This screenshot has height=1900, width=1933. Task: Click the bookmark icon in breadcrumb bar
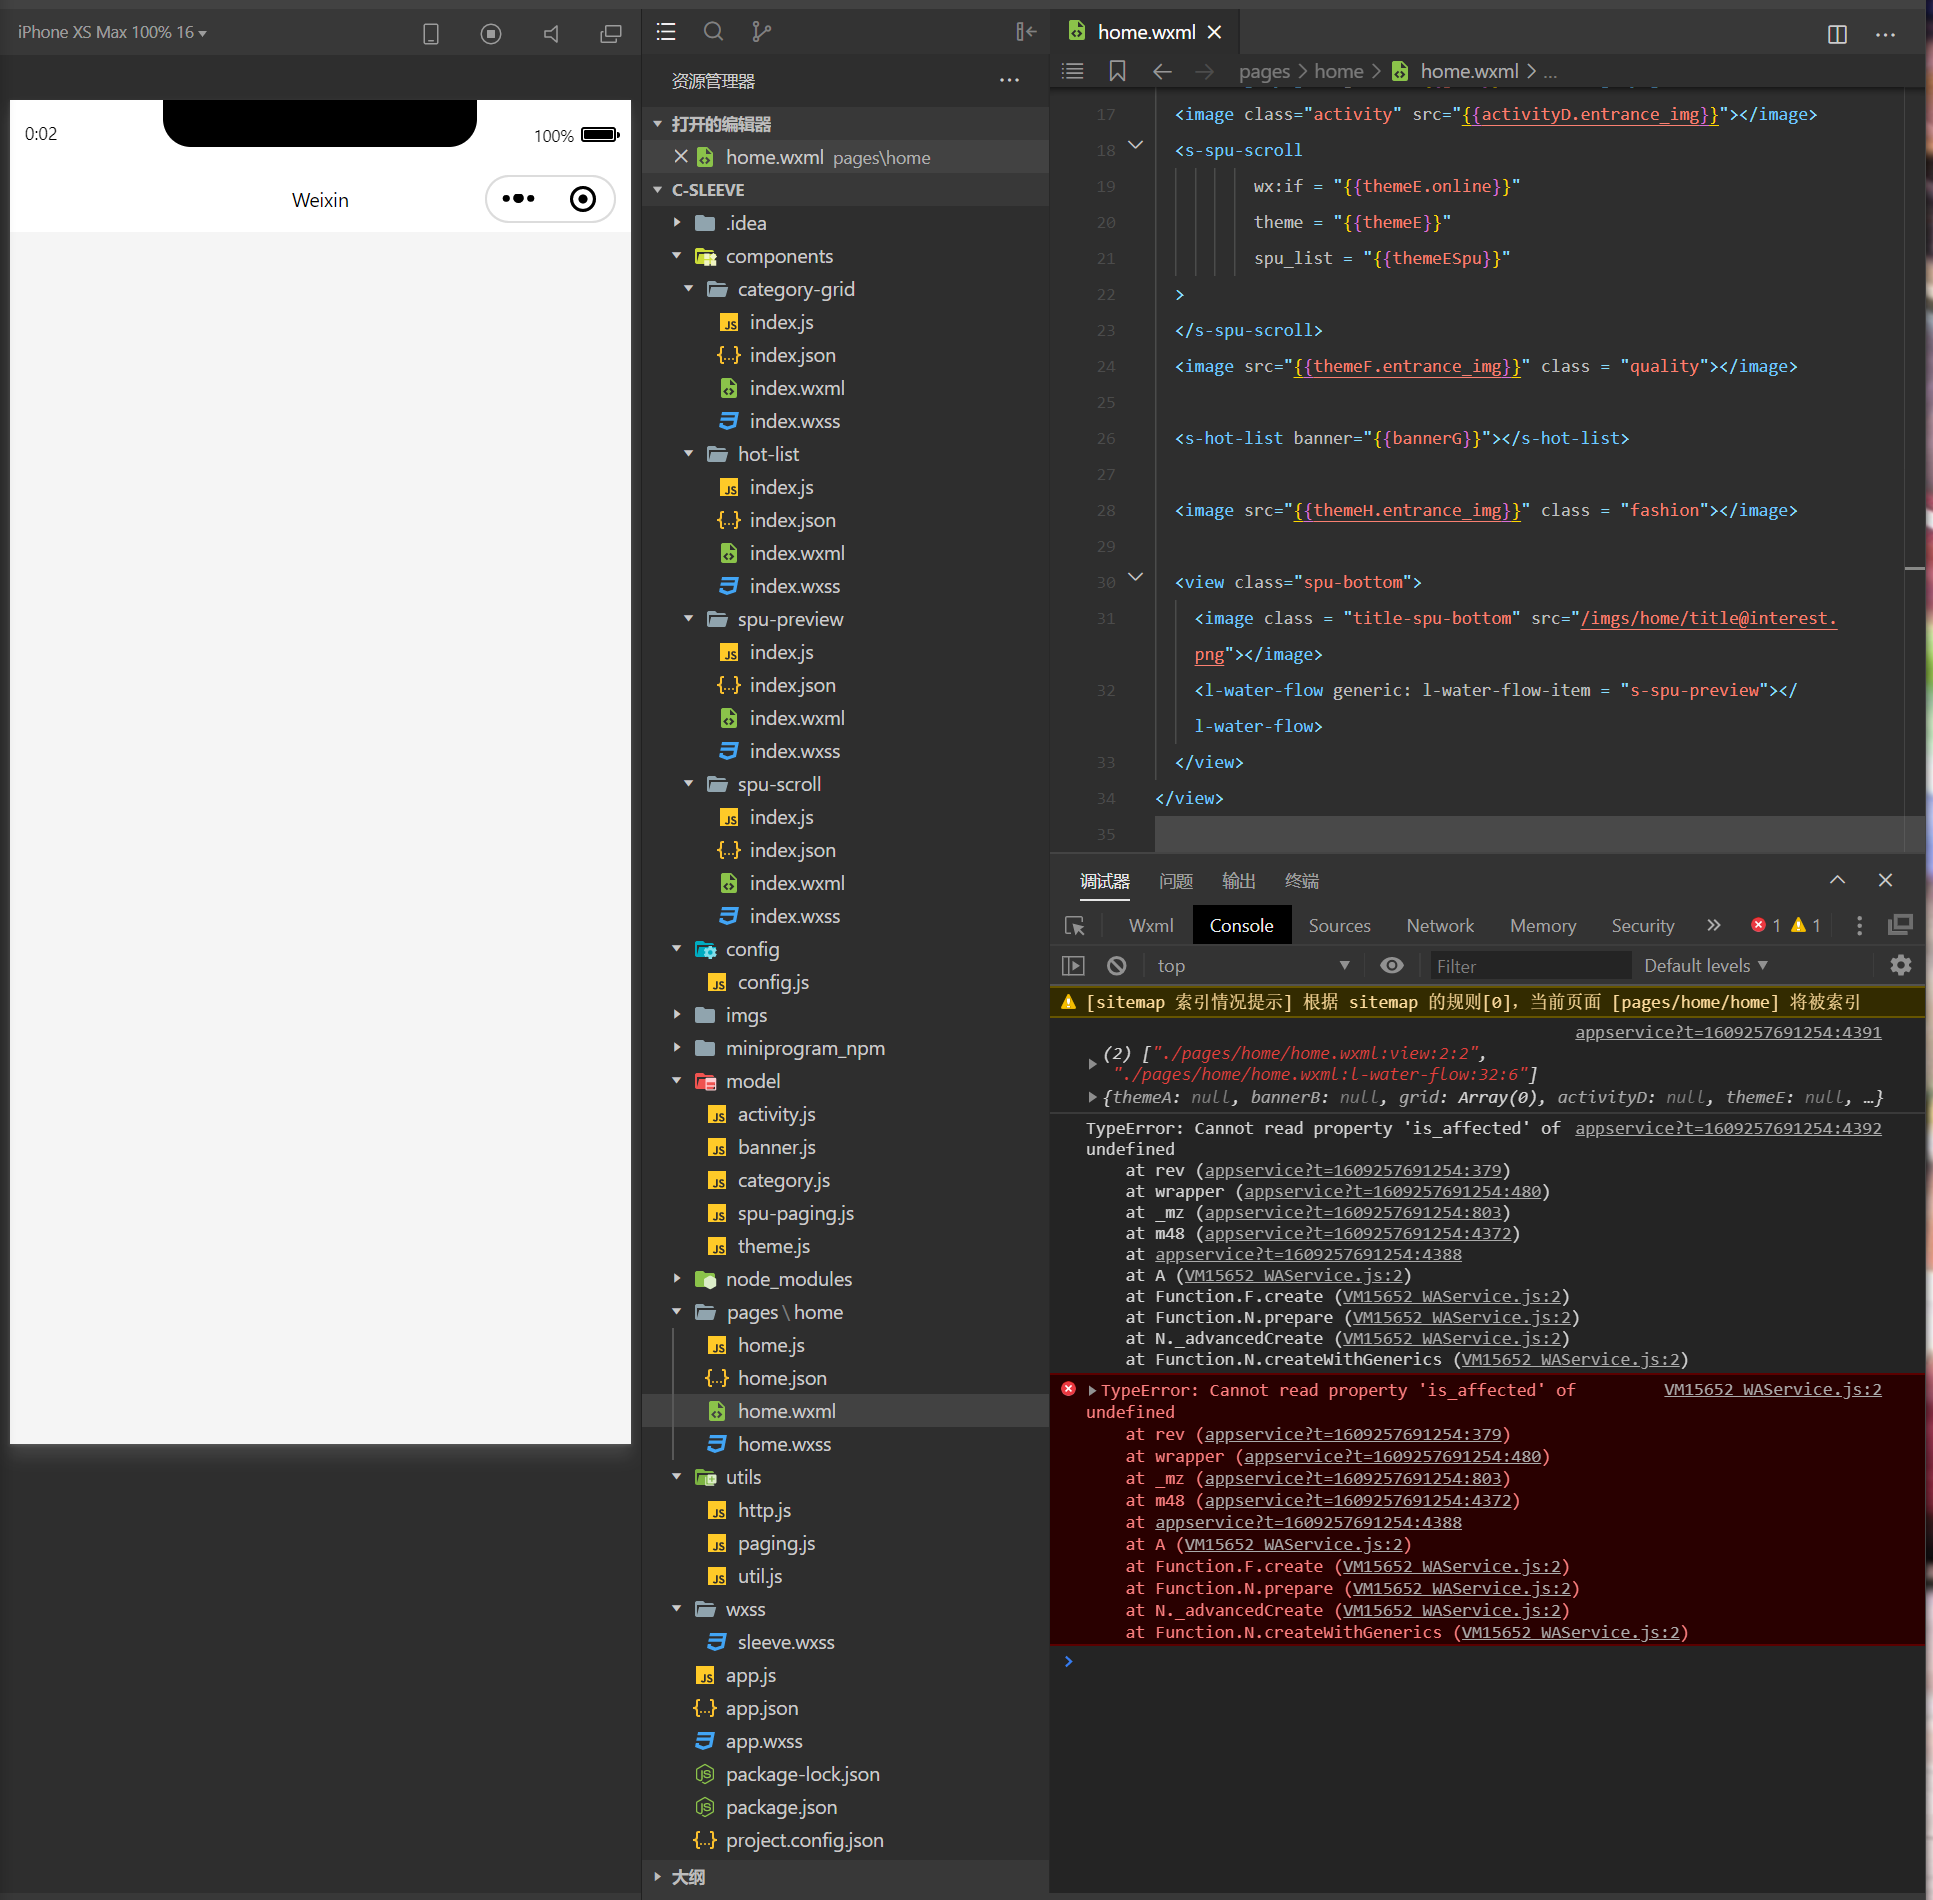[1117, 71]
